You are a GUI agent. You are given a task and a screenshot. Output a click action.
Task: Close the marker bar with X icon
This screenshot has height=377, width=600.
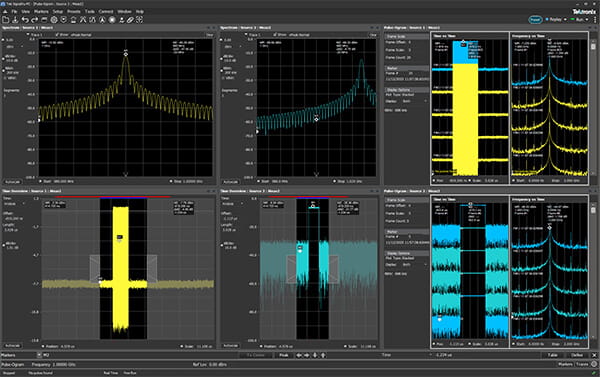594,355
